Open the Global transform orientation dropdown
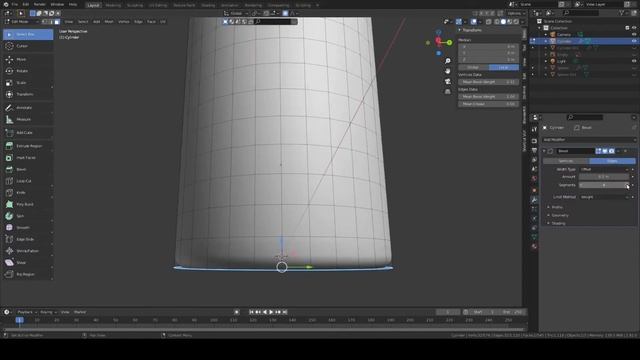 pos(237,13)
